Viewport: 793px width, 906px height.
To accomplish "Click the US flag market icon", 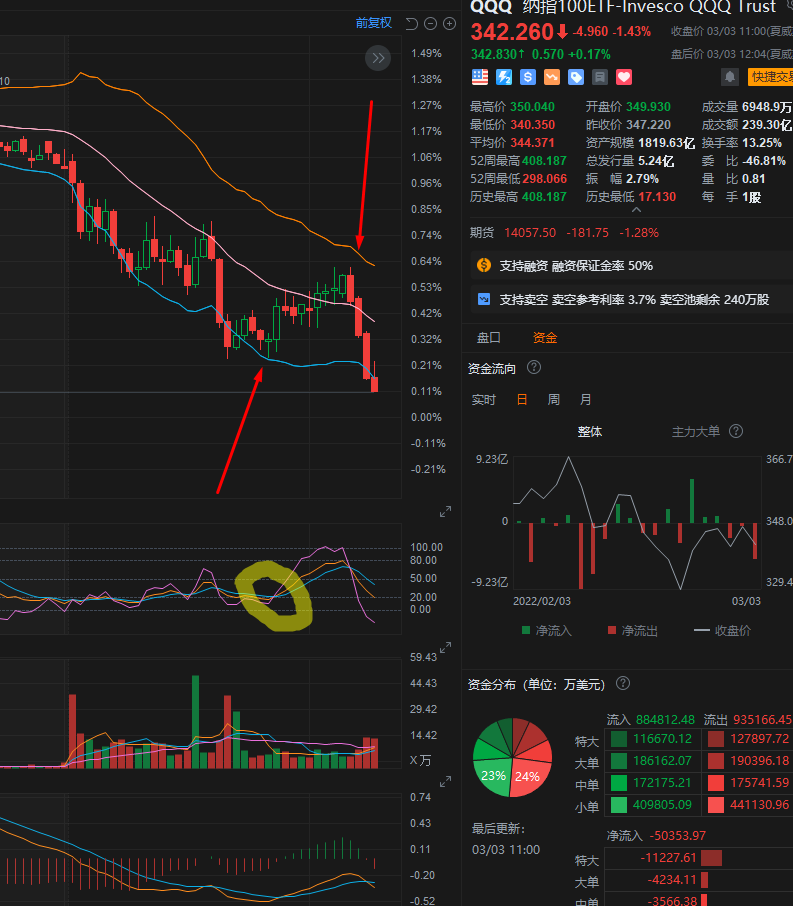I will click(480, 77).
